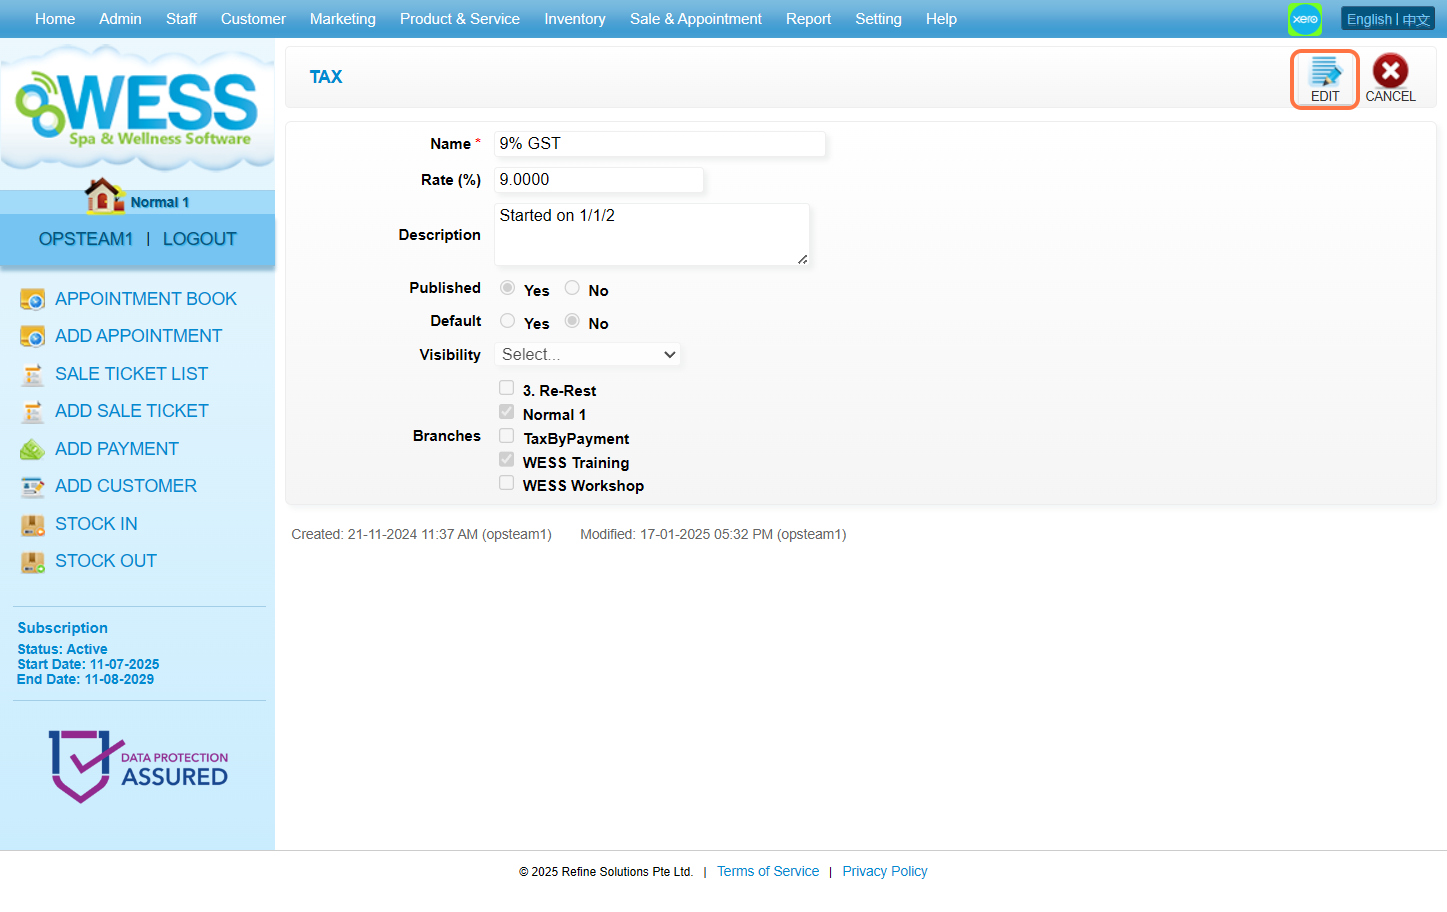Select Yes for Default radio button
The width and height of the screenshot is (1447, 912).
coord(508,321)
